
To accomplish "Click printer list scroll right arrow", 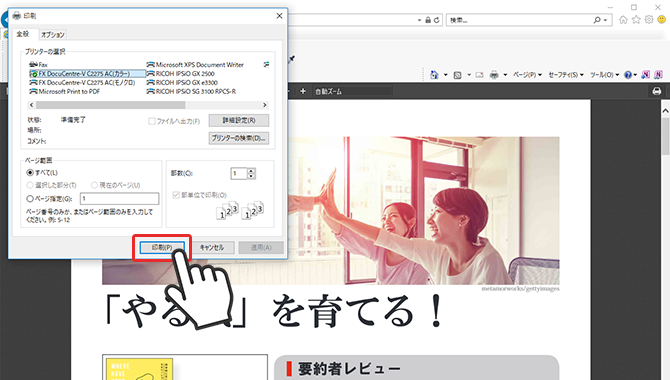I will coord(264,105).
